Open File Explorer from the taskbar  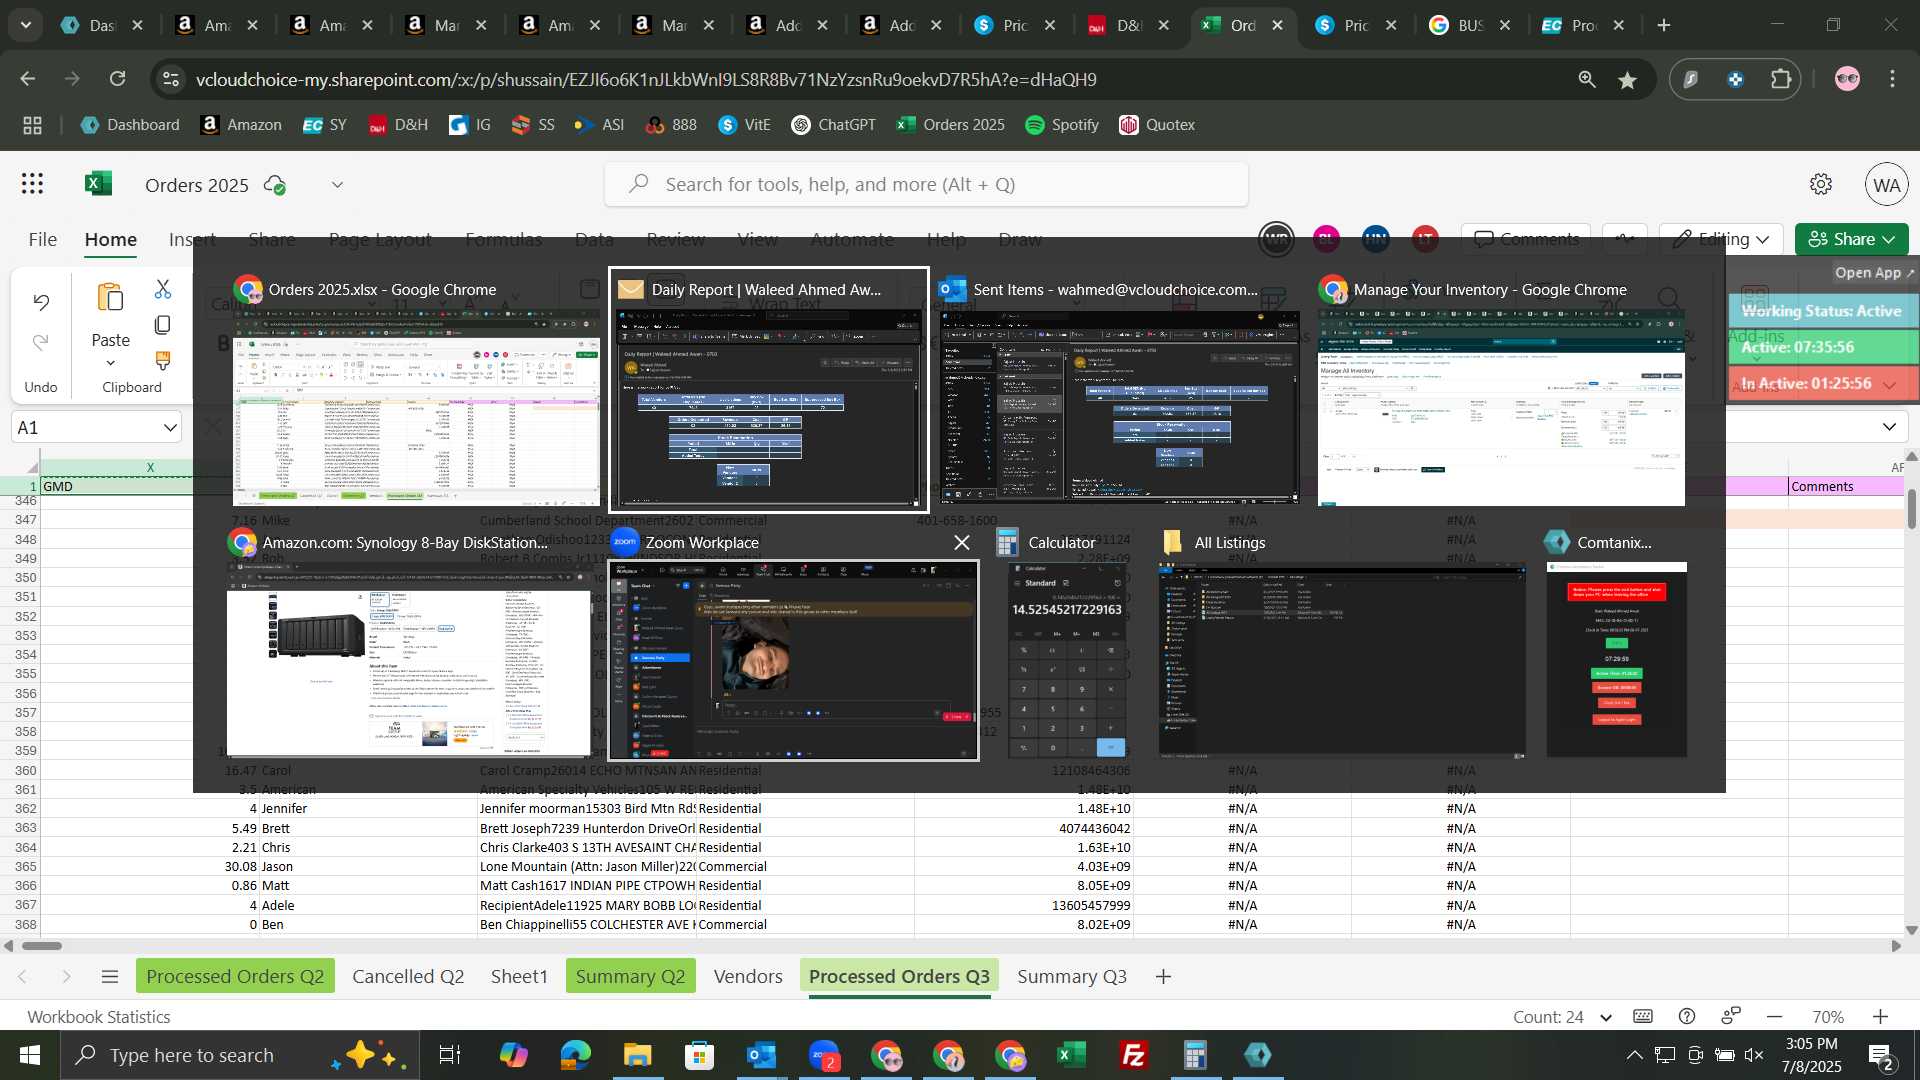(637, 1055)
